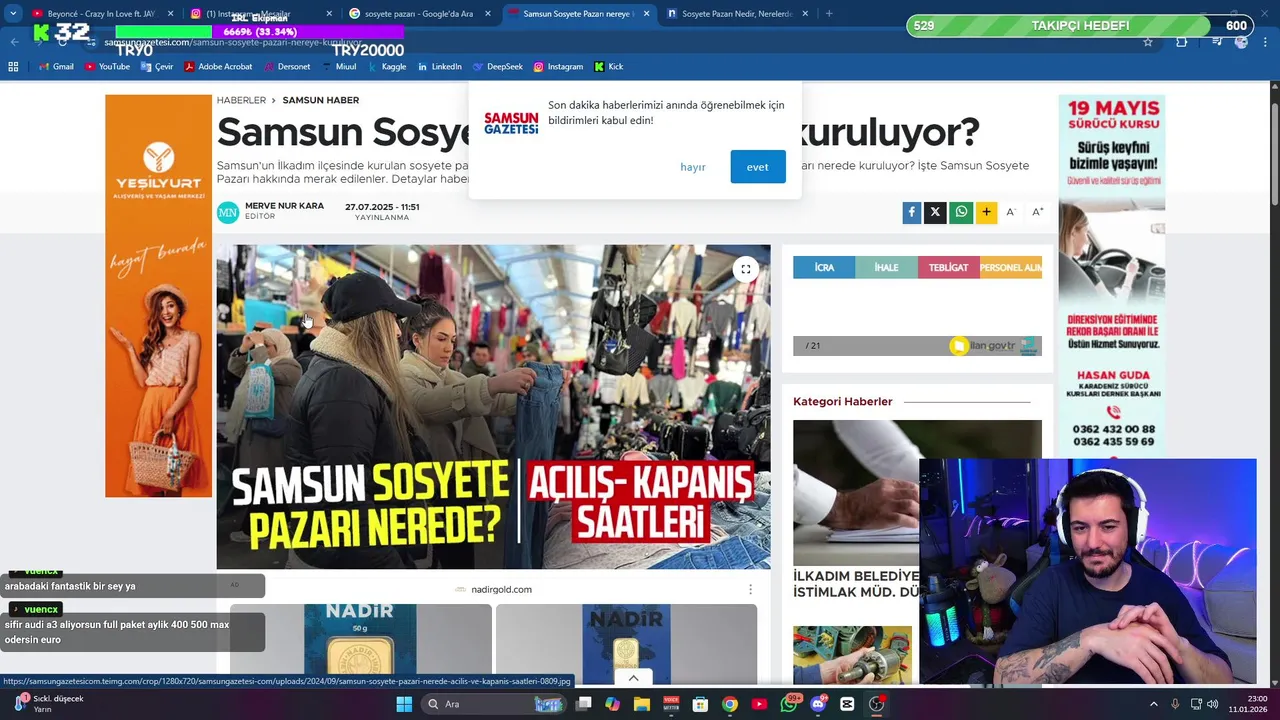Open the LinkedIn bookmark
Screen dimensions: 1280x720
[440, 67]
